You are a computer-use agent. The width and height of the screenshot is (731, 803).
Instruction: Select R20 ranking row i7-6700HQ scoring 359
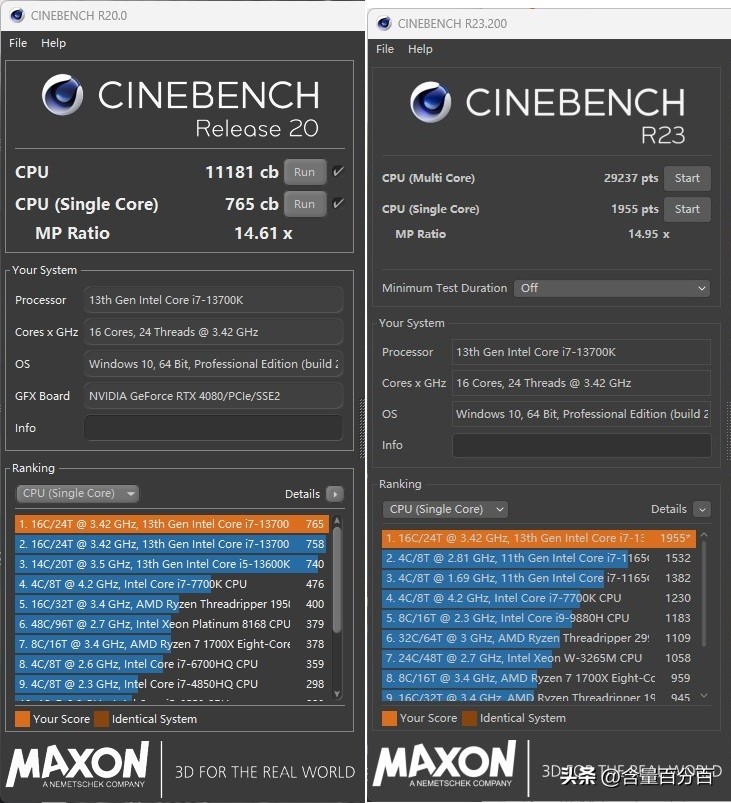(172, 664)
